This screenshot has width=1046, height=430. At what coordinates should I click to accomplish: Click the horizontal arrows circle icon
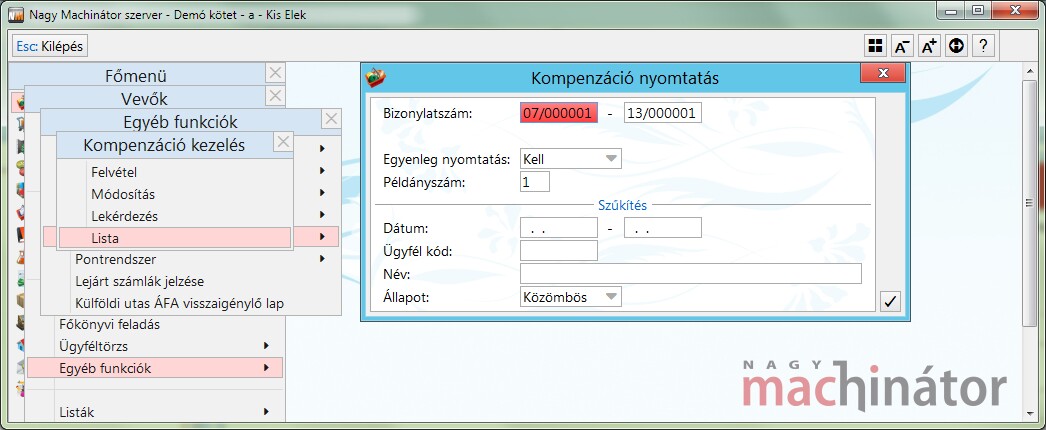(x=957, y=46)
